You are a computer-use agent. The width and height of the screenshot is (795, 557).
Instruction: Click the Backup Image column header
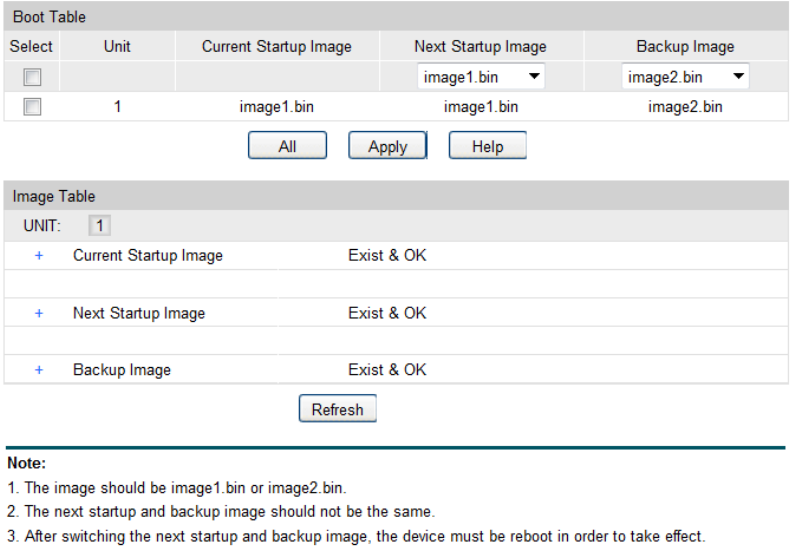tap(685, 46)
